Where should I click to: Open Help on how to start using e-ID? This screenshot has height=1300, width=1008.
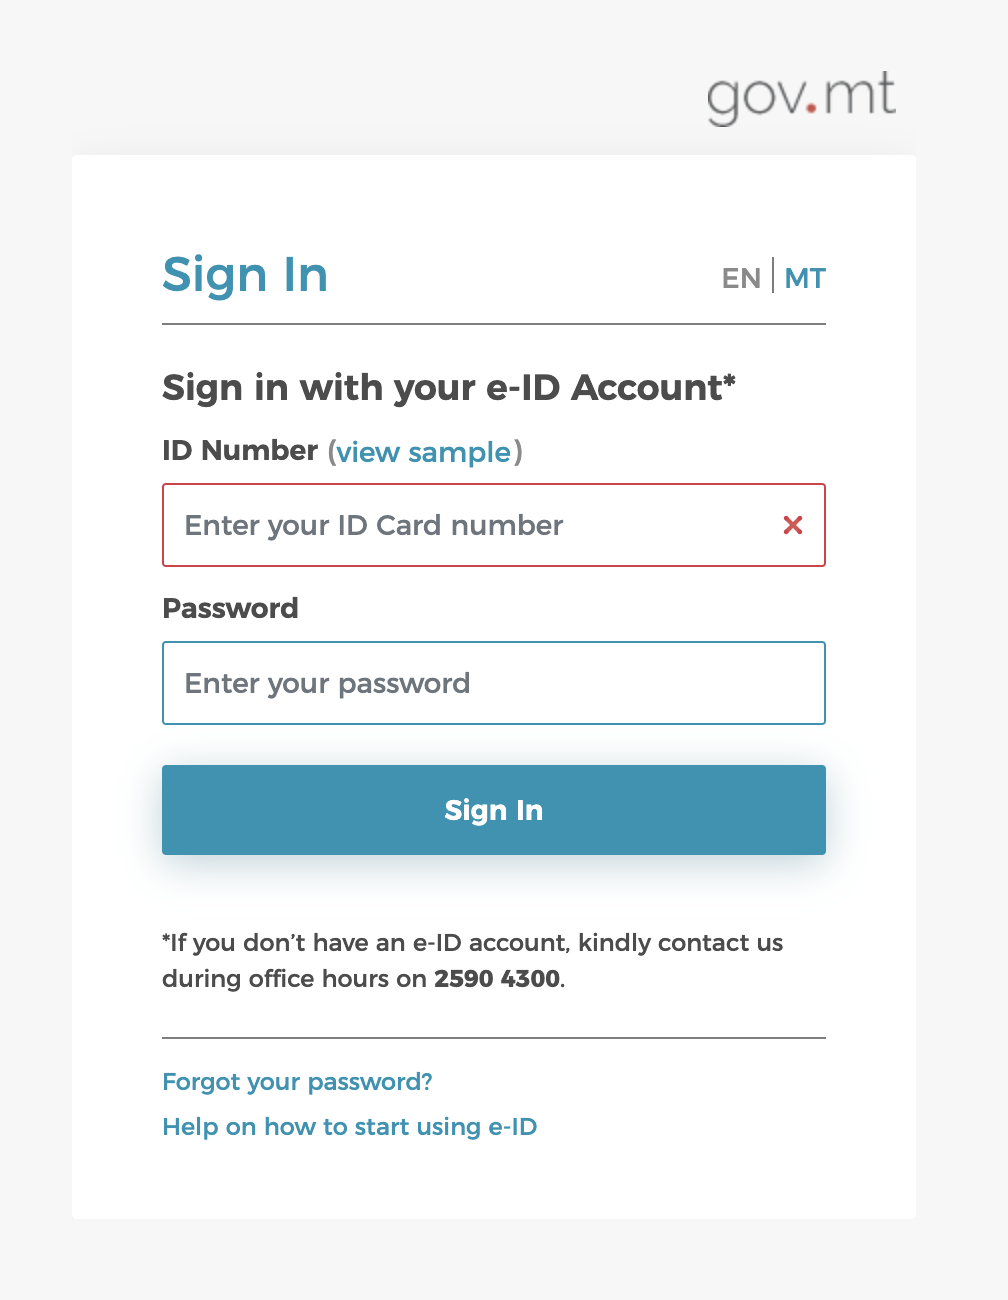tap(349, 1127)
